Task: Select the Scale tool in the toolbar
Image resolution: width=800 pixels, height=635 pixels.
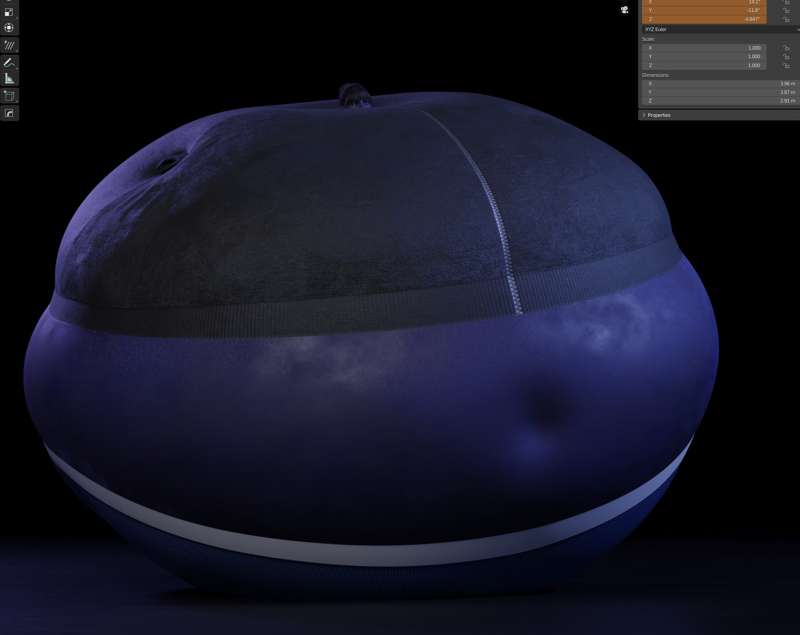Action: pos(9,12)
